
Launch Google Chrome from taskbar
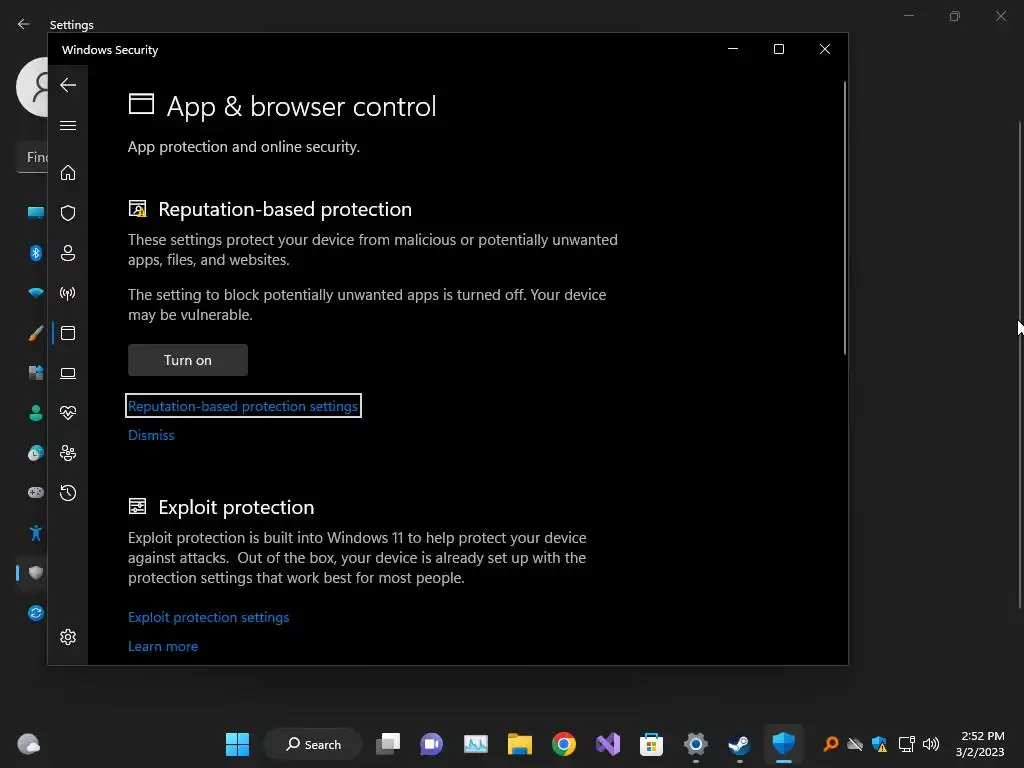click(564, 744)
